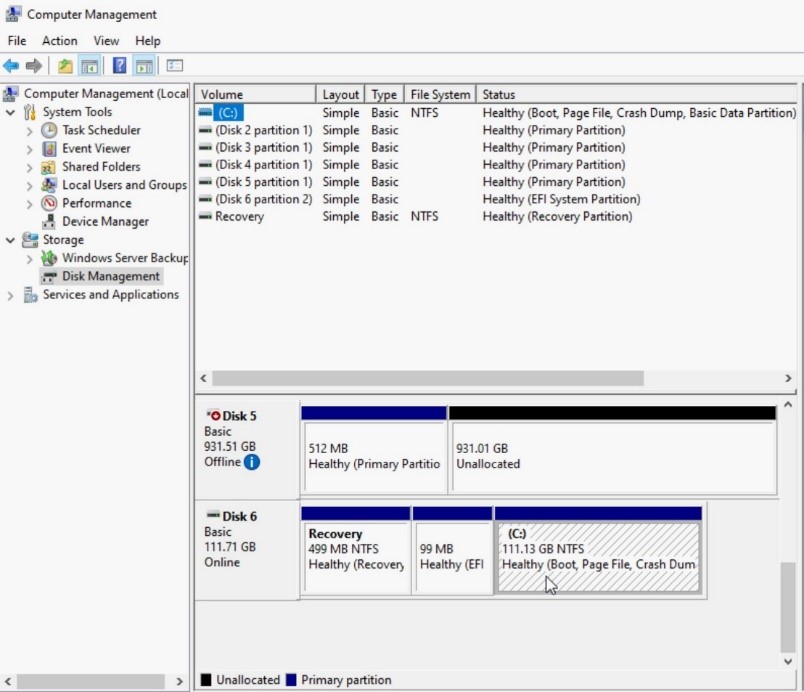This screenshot has width=804, height=692.
Task: Open the View menu
Action: pyautogui.click(x=106, y=40)
